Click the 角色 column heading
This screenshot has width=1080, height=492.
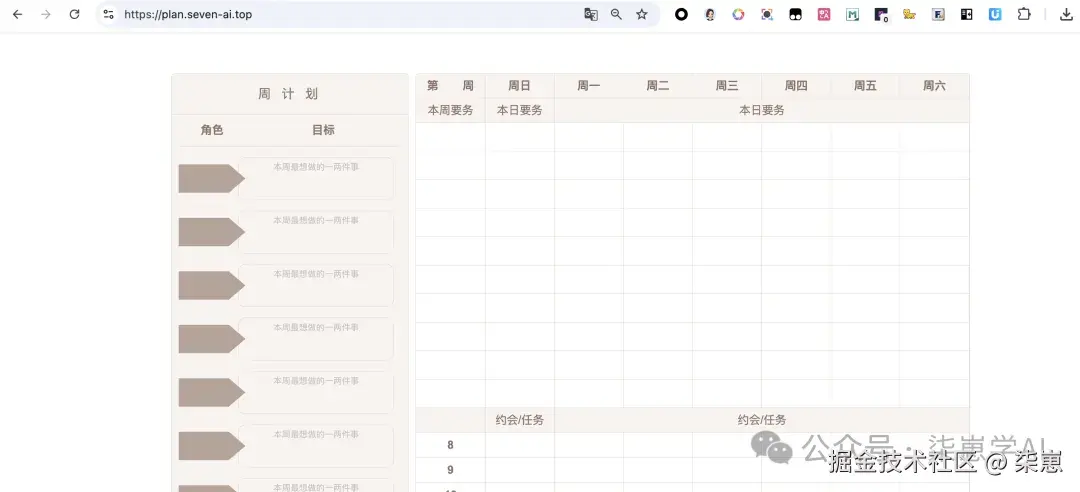[x=212, y=130]
